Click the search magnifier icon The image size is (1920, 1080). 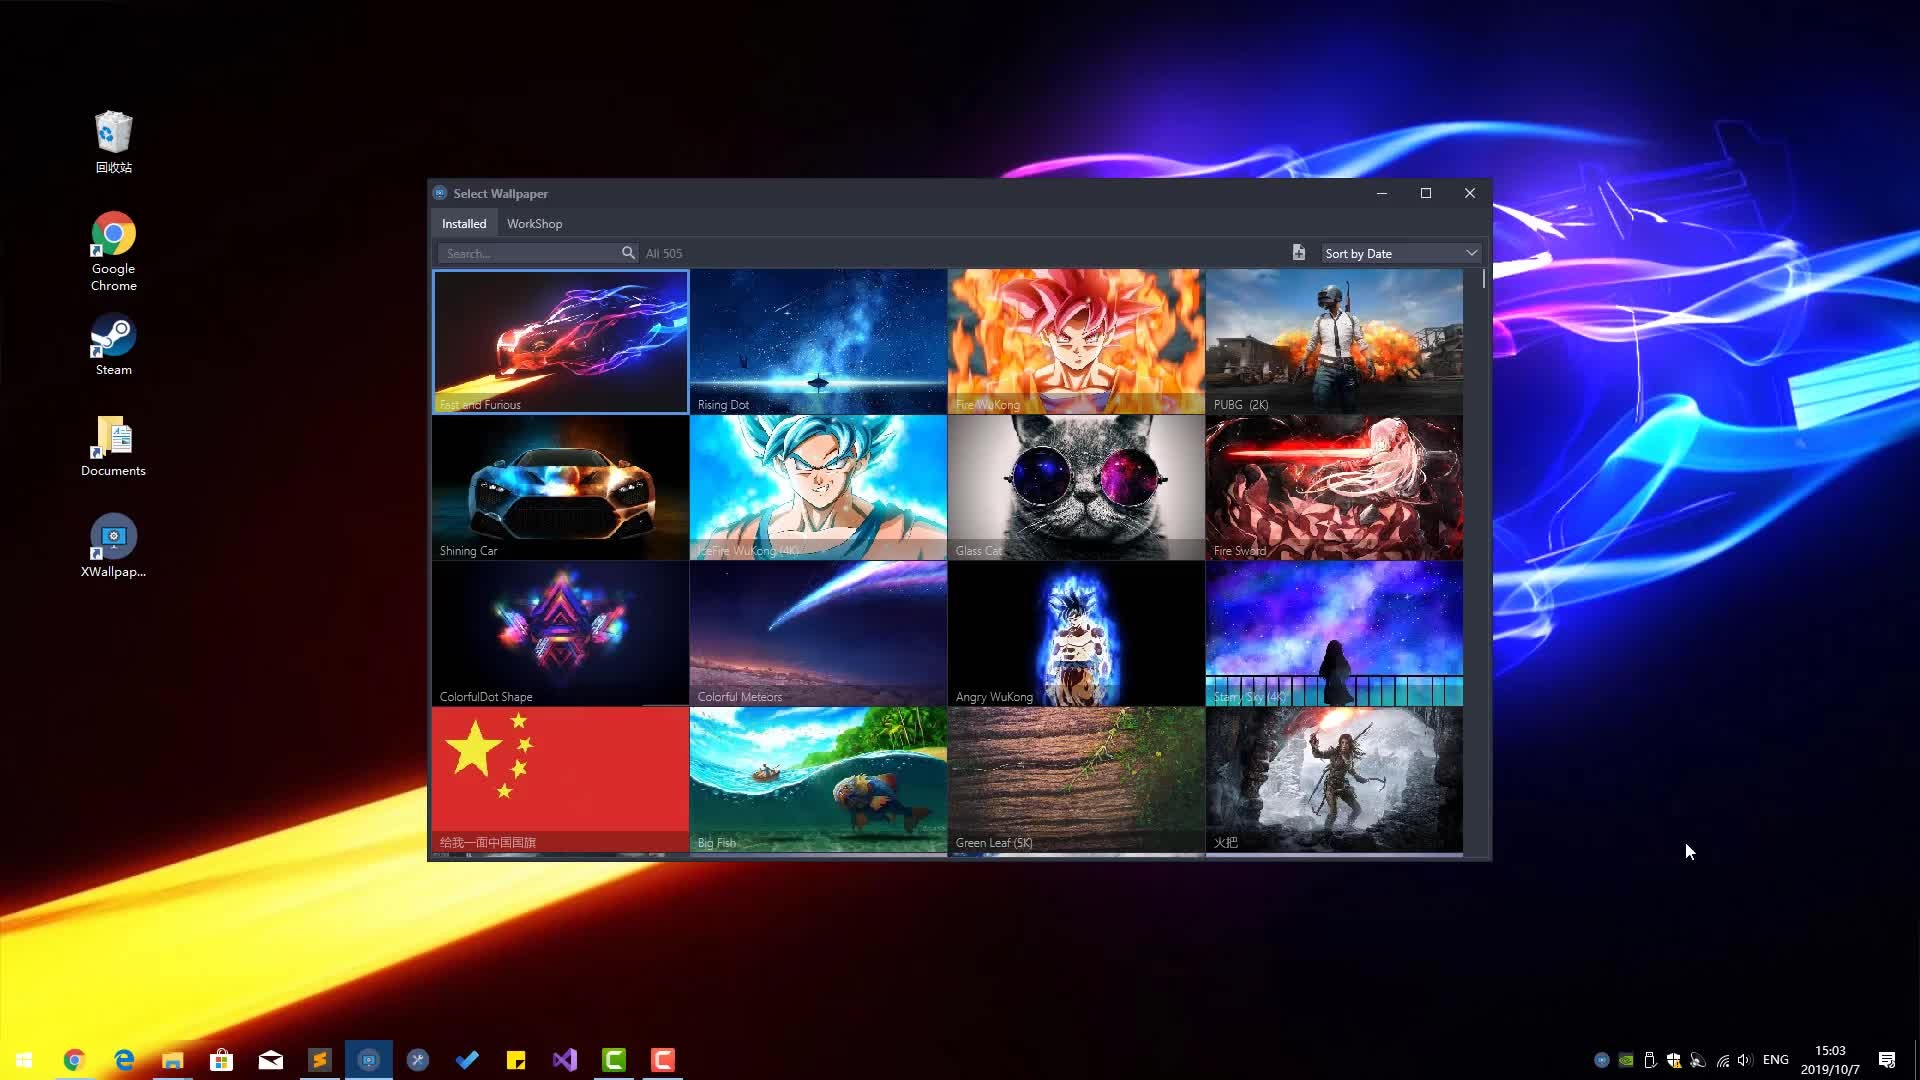click(x=628, y=253)
